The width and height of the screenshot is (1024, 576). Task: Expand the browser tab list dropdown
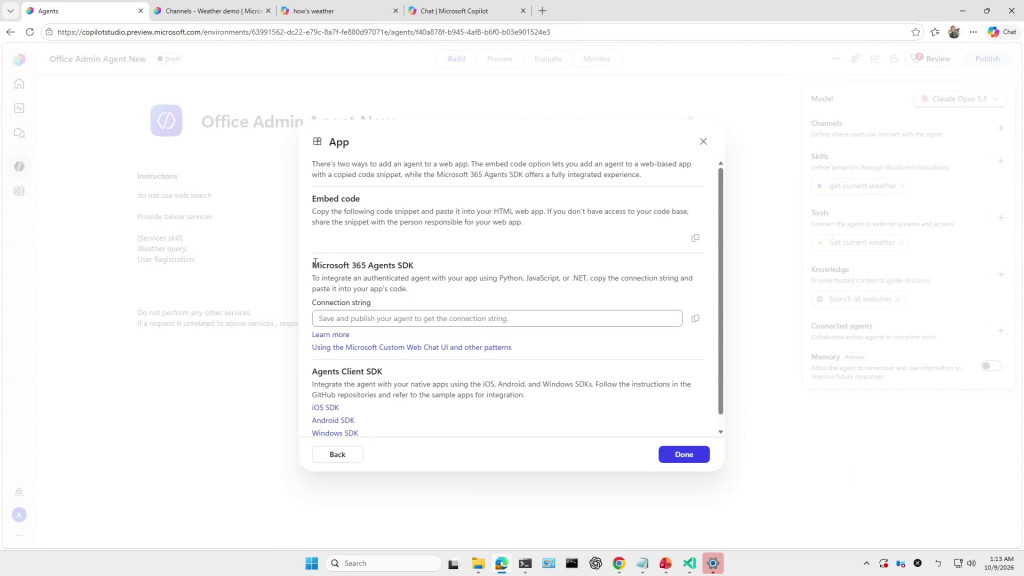tap(10, 11)
